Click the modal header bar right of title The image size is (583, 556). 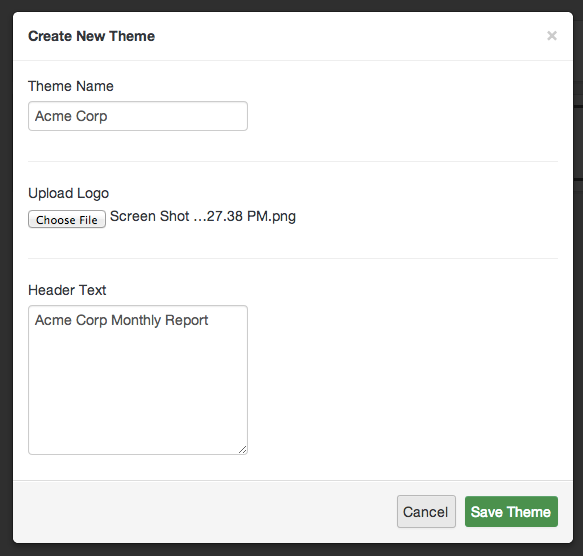pyautogui.click(x=350, y=36)
